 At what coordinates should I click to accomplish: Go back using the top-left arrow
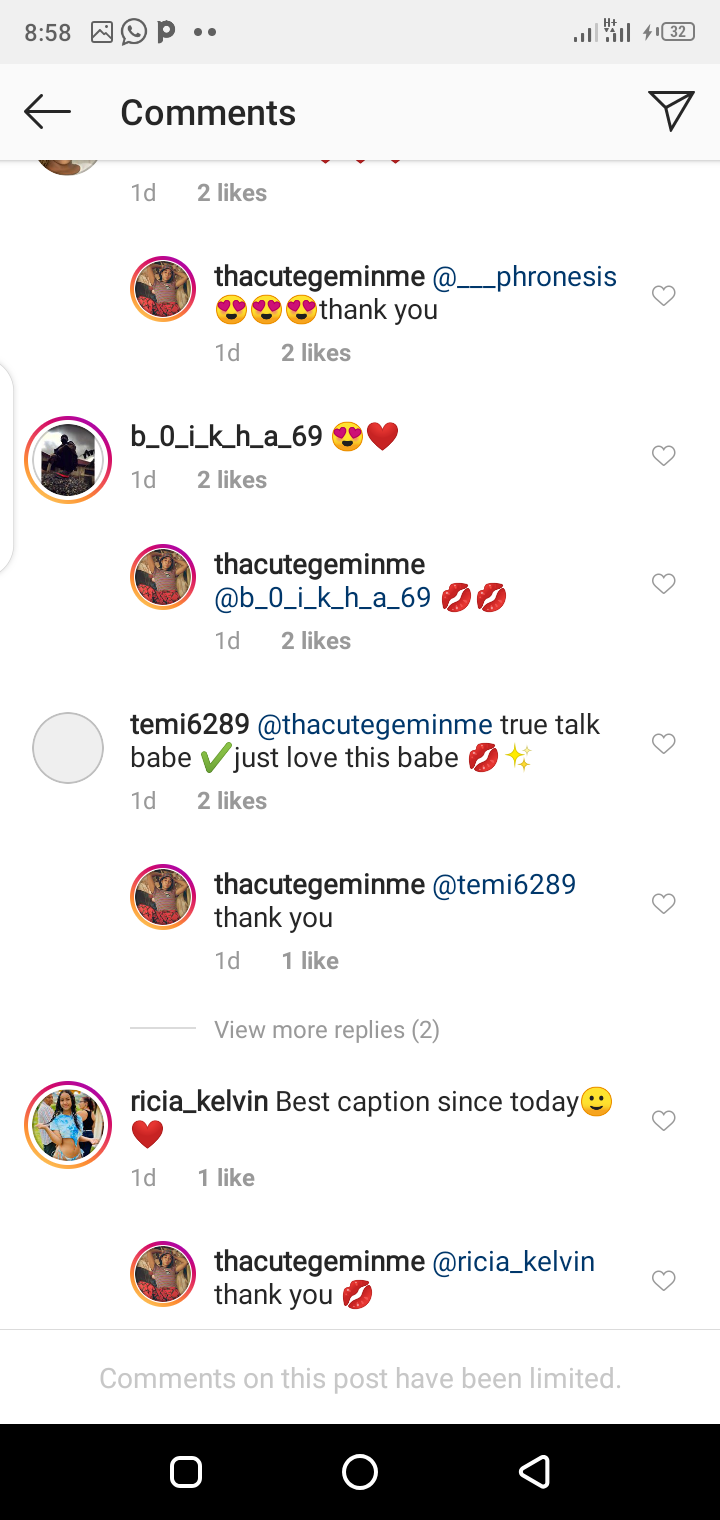pyautogui.click(x=47, y=112)
